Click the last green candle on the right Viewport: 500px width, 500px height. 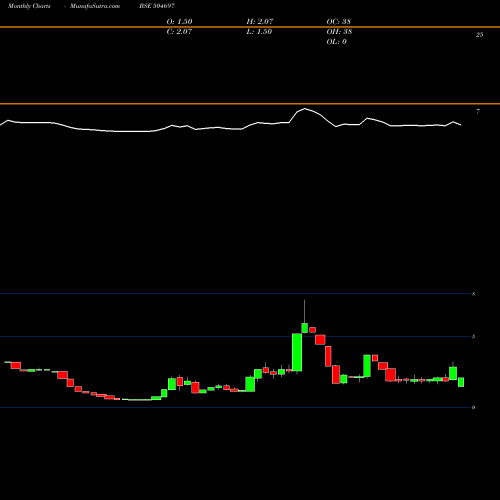pyautogui.click(x=461, y=382)
